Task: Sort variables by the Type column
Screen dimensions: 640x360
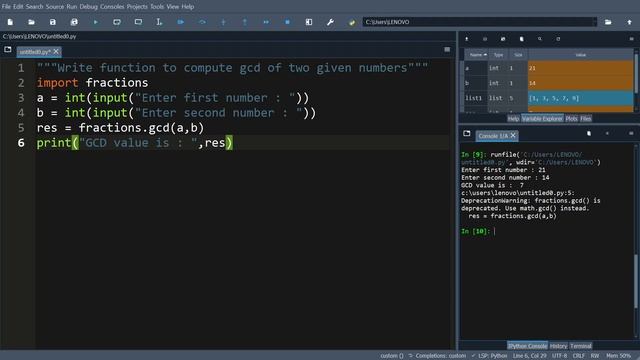Action: click(x=498, y=55)
